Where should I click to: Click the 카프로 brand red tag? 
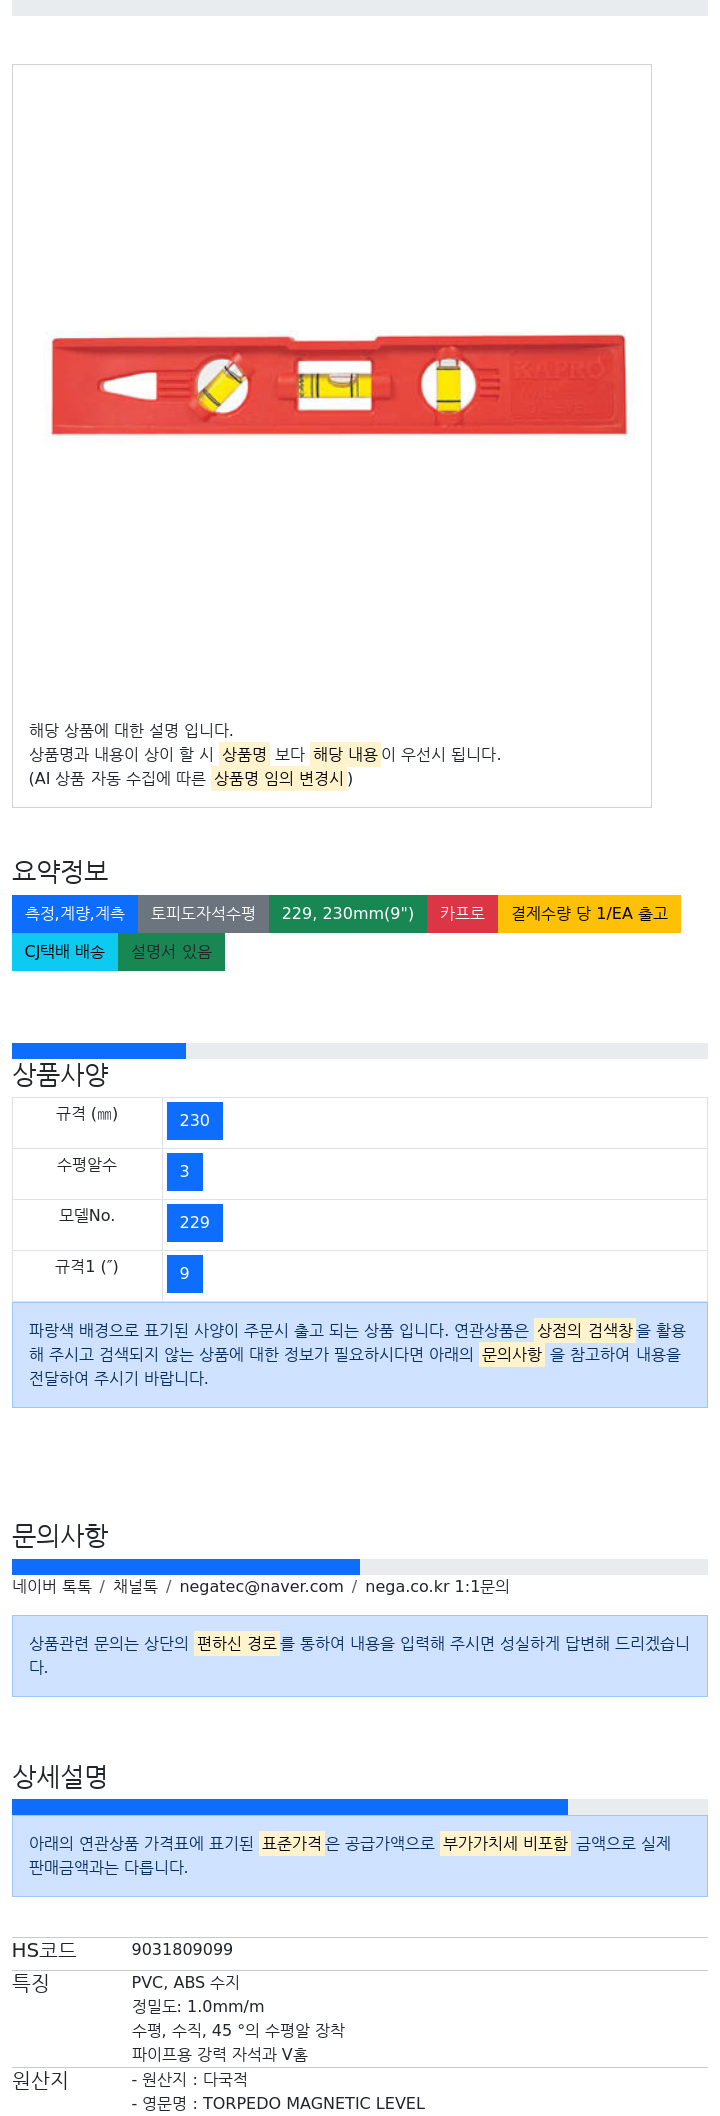coord(462,914)
